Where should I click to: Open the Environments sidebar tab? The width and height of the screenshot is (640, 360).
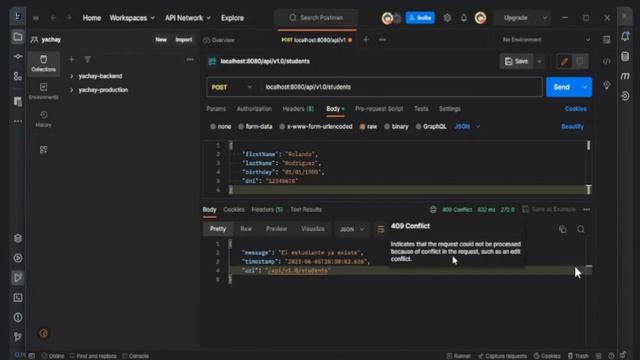click(43, 91)
